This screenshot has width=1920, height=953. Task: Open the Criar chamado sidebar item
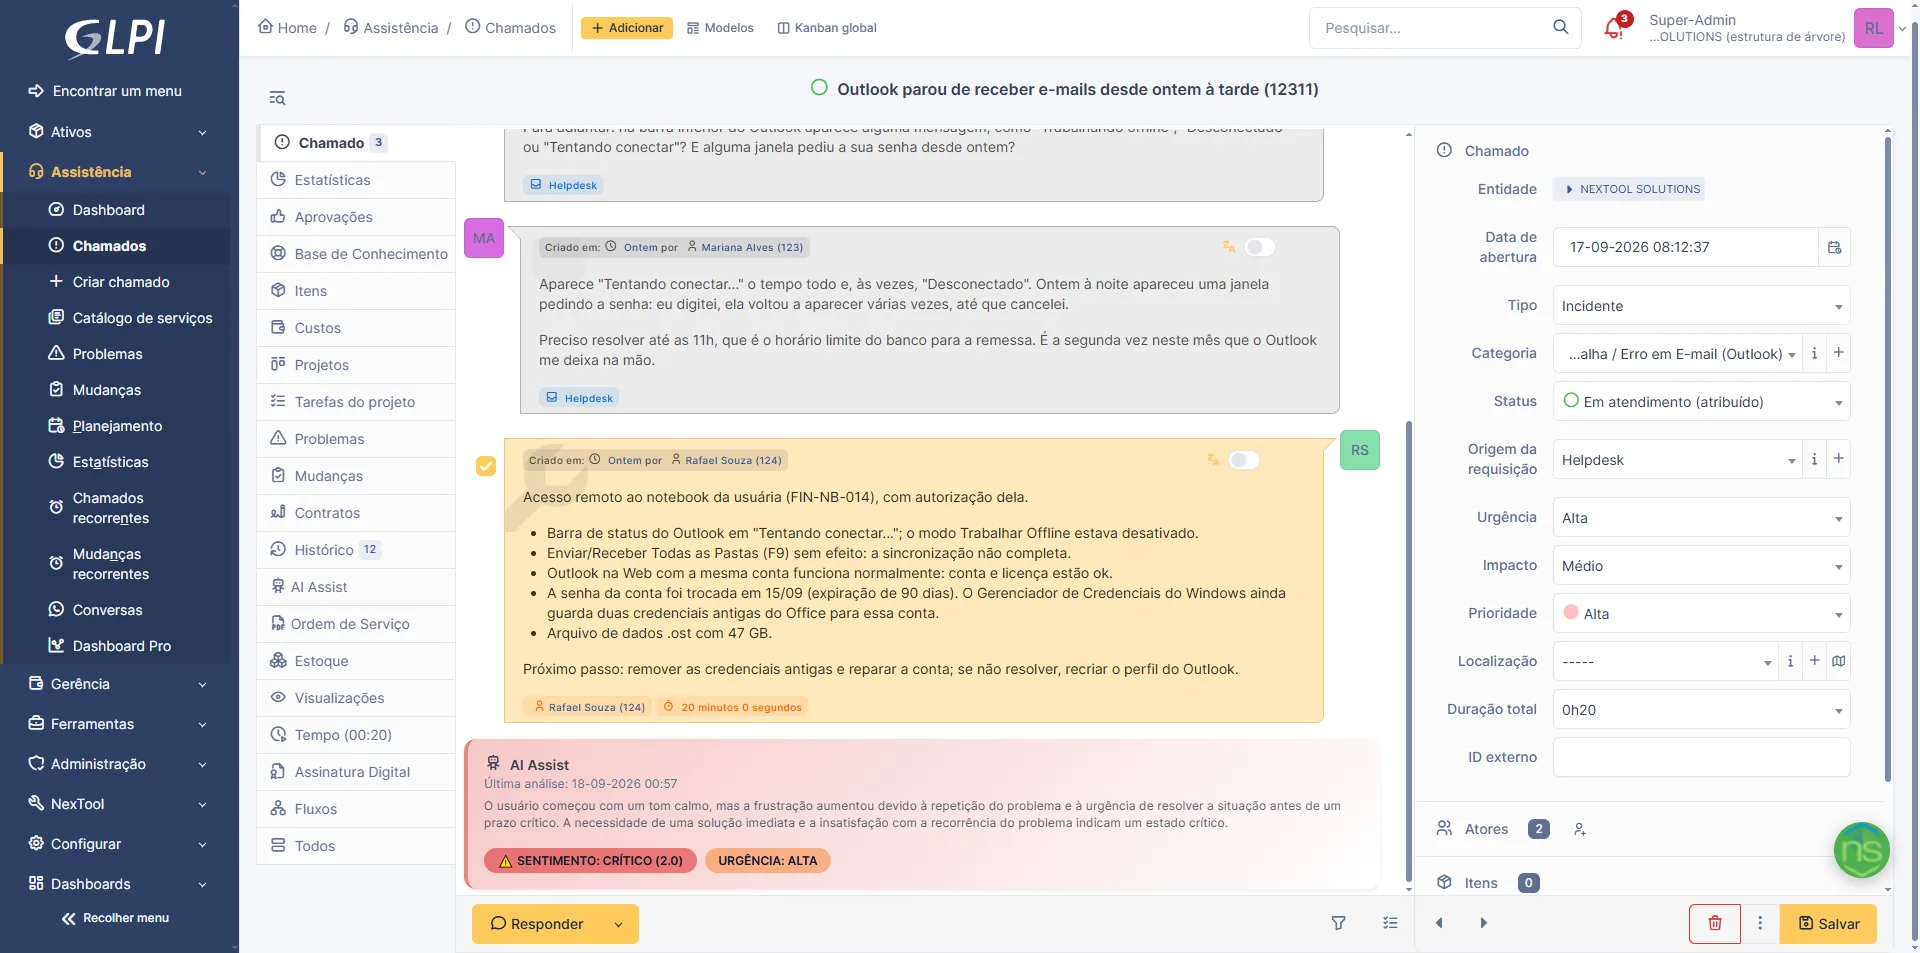pyautogui.click(x=119, y=282)
